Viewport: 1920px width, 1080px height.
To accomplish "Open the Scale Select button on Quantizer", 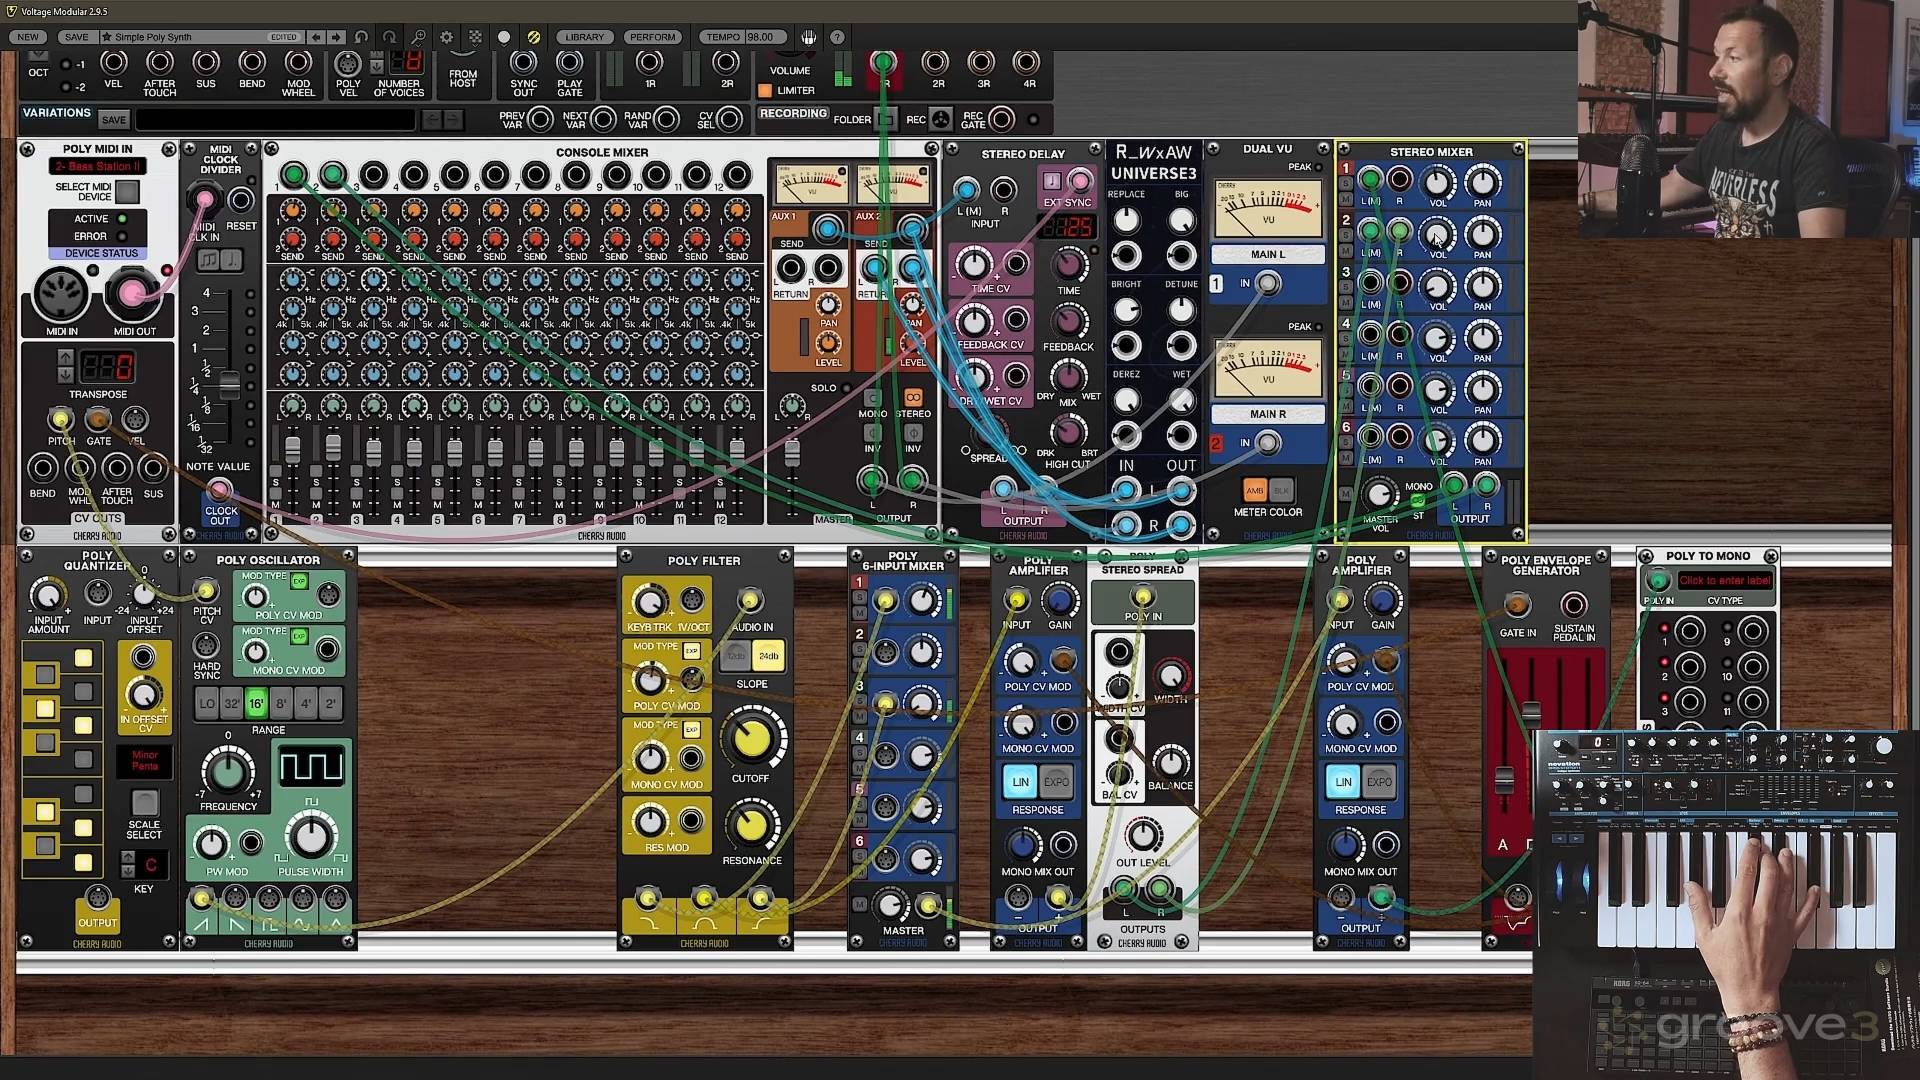I will coord(144,803).
